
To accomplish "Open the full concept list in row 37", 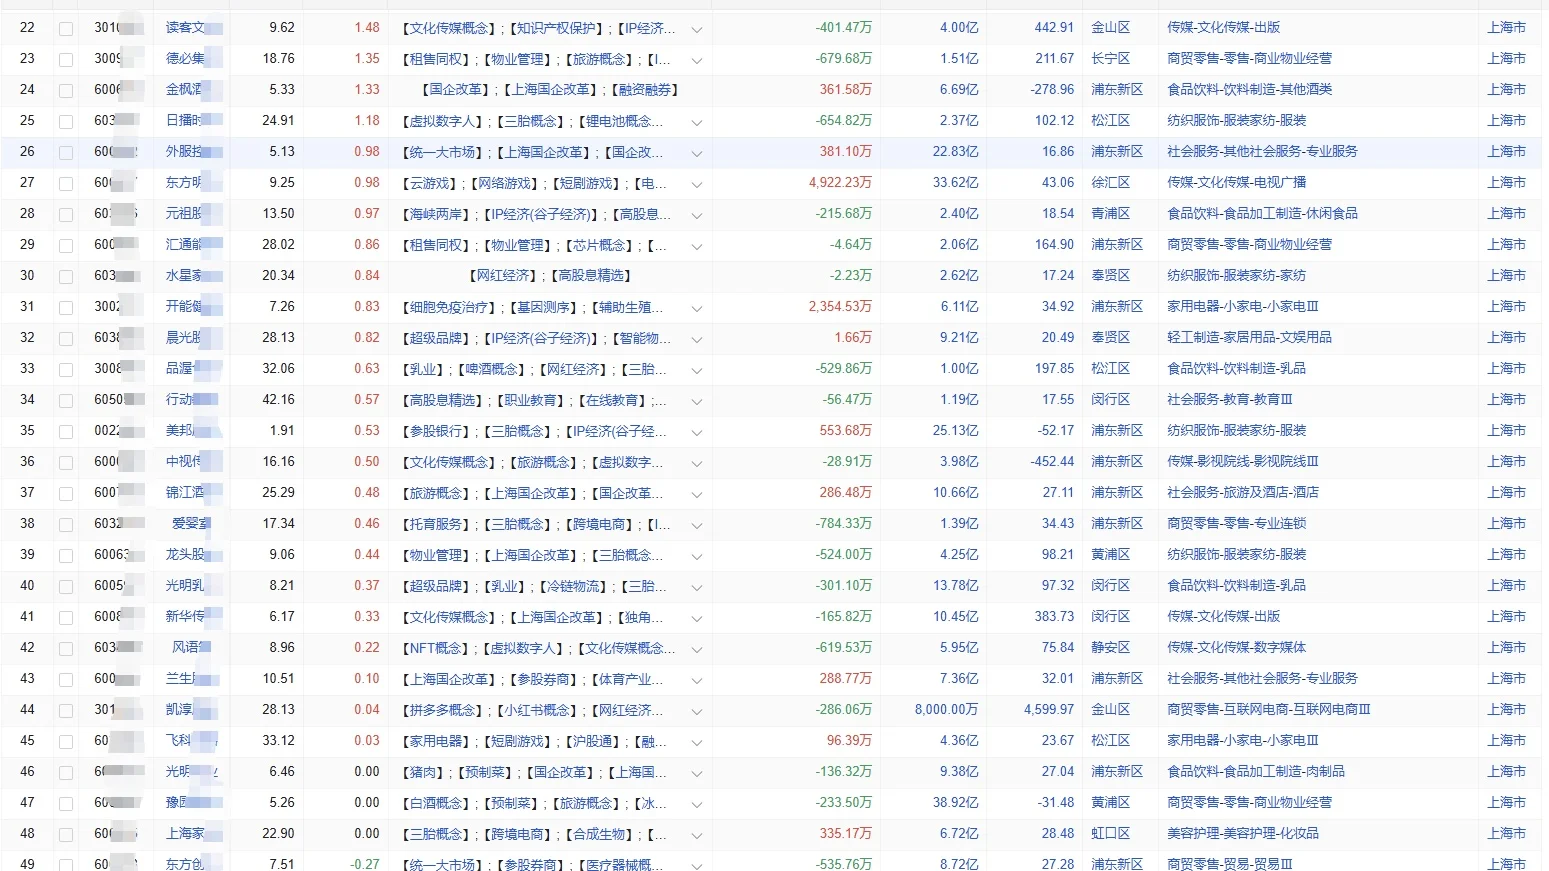I will [x=697, y=494].
